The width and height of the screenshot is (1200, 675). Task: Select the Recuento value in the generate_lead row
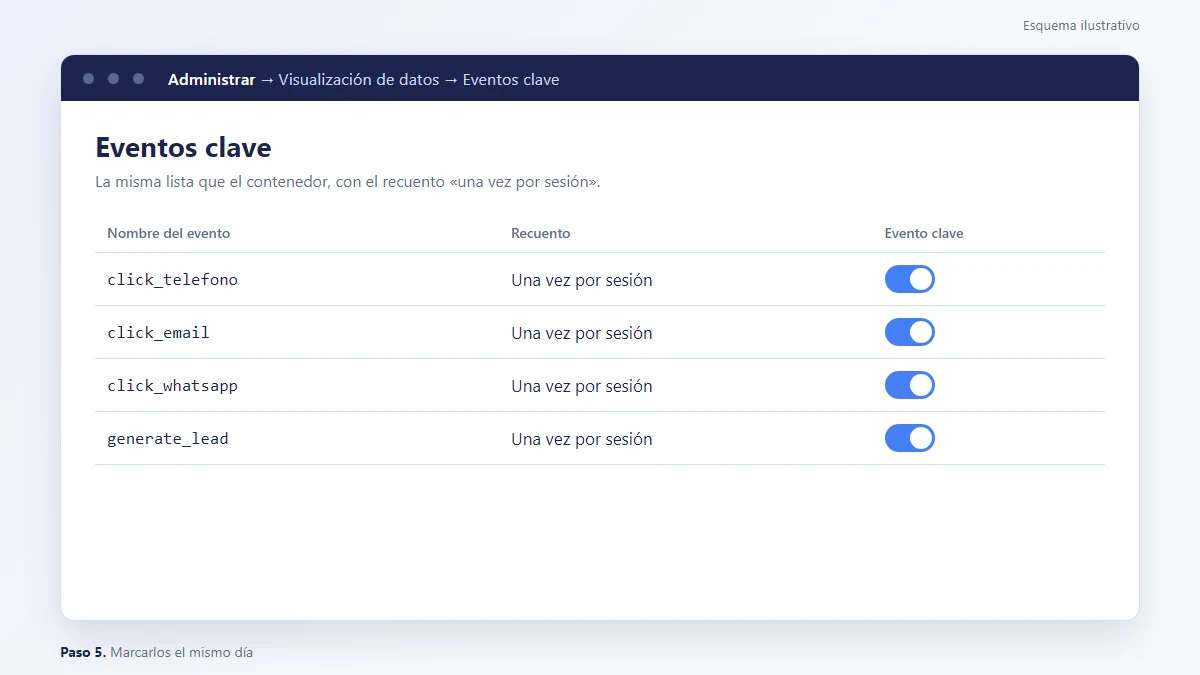click(x=582, y=439)
